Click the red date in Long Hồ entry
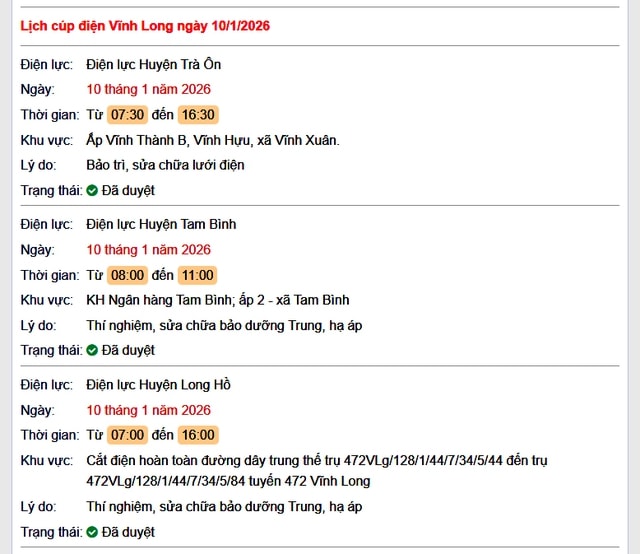The height and width of the screenshot is (554, 640). tap(148, 409)
